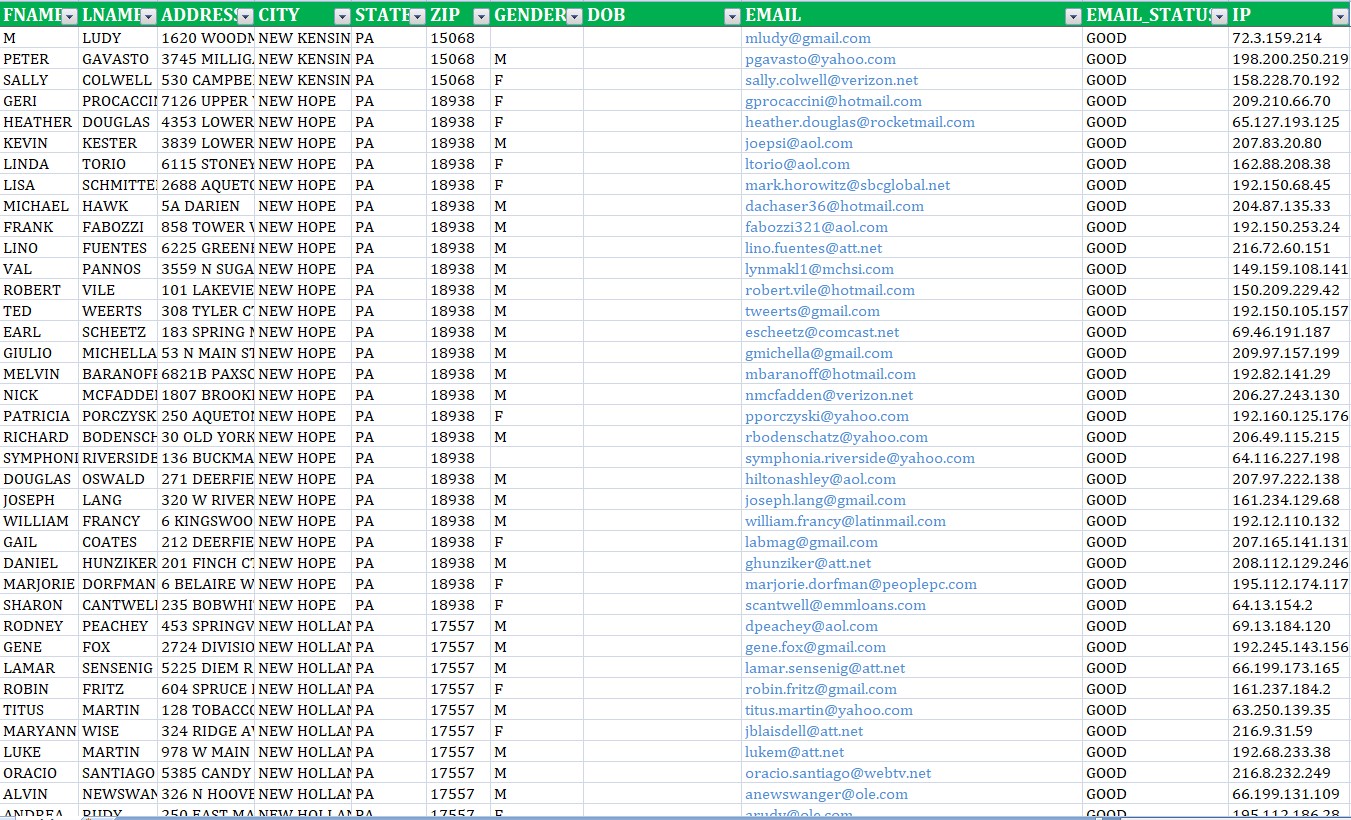Viewport: 1351px width, 820px height.
Task: Select the IP cell 192.68.233.38
Action: [x=1289, y=752]
